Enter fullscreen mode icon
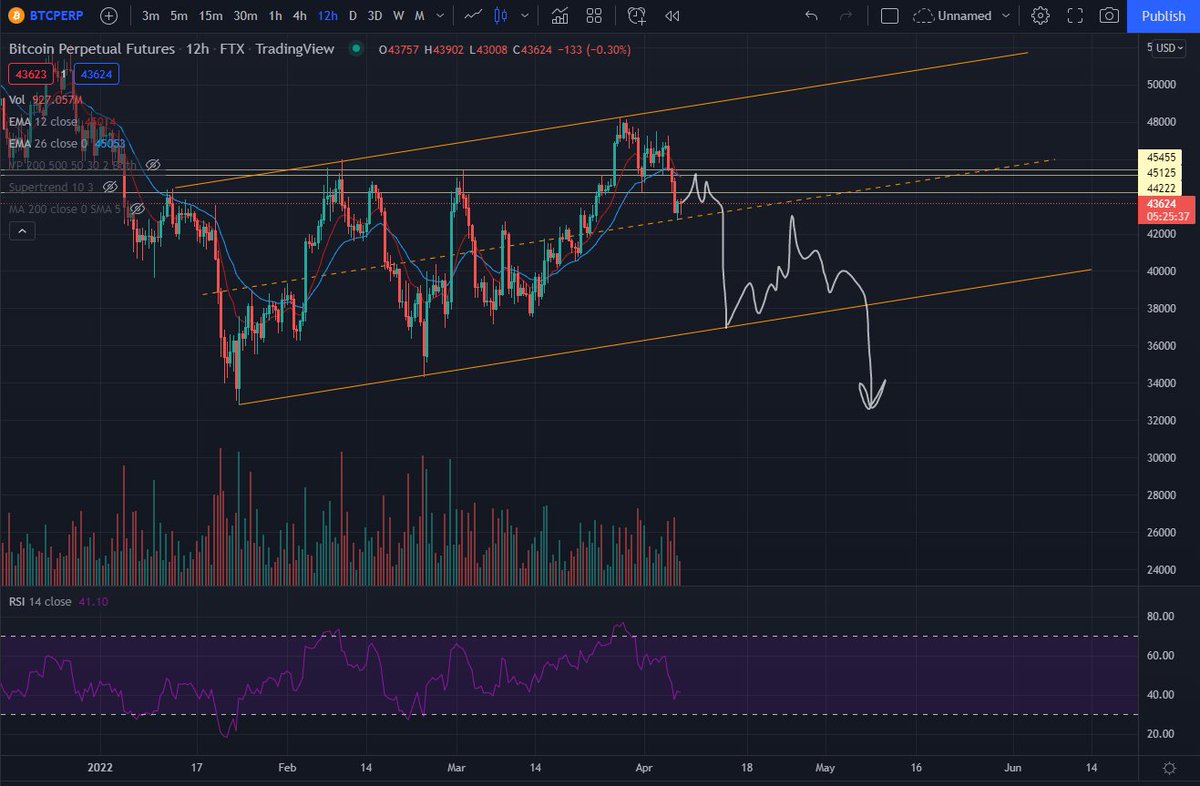 click(x=1075, y=16)
